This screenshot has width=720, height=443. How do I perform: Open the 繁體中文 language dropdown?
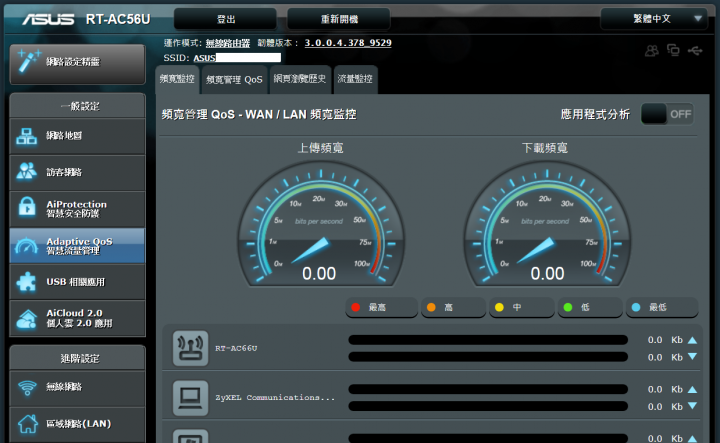tap(654, 19)
